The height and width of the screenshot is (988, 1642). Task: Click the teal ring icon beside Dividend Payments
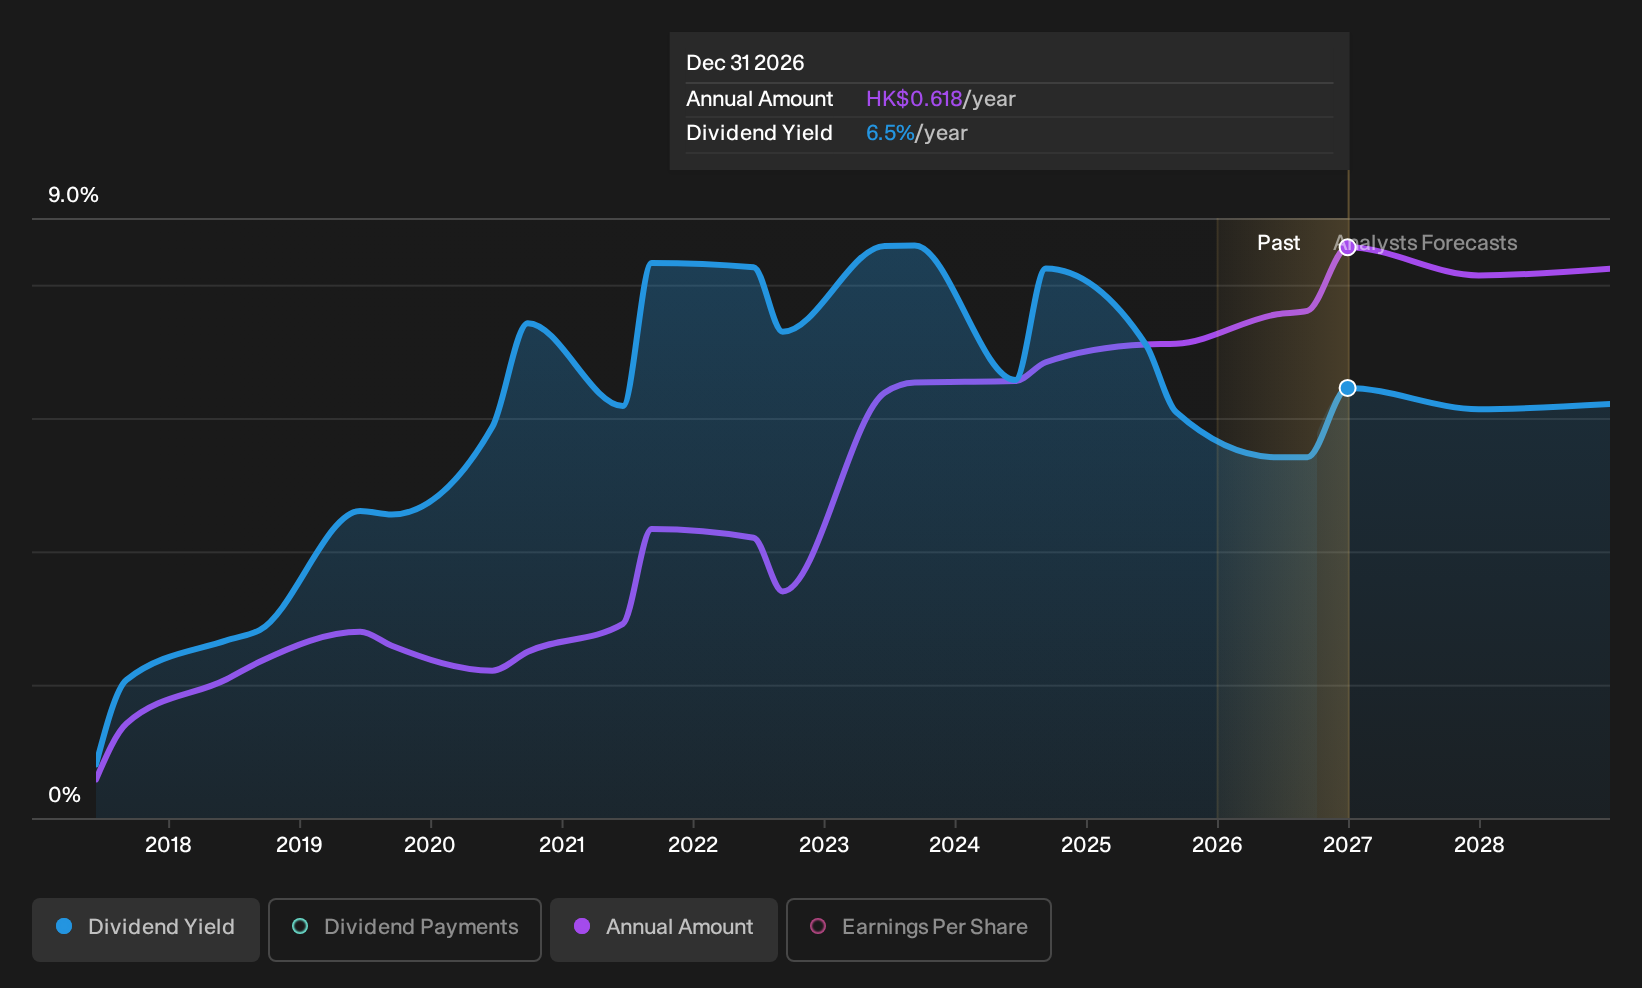[x=300, y=926]
